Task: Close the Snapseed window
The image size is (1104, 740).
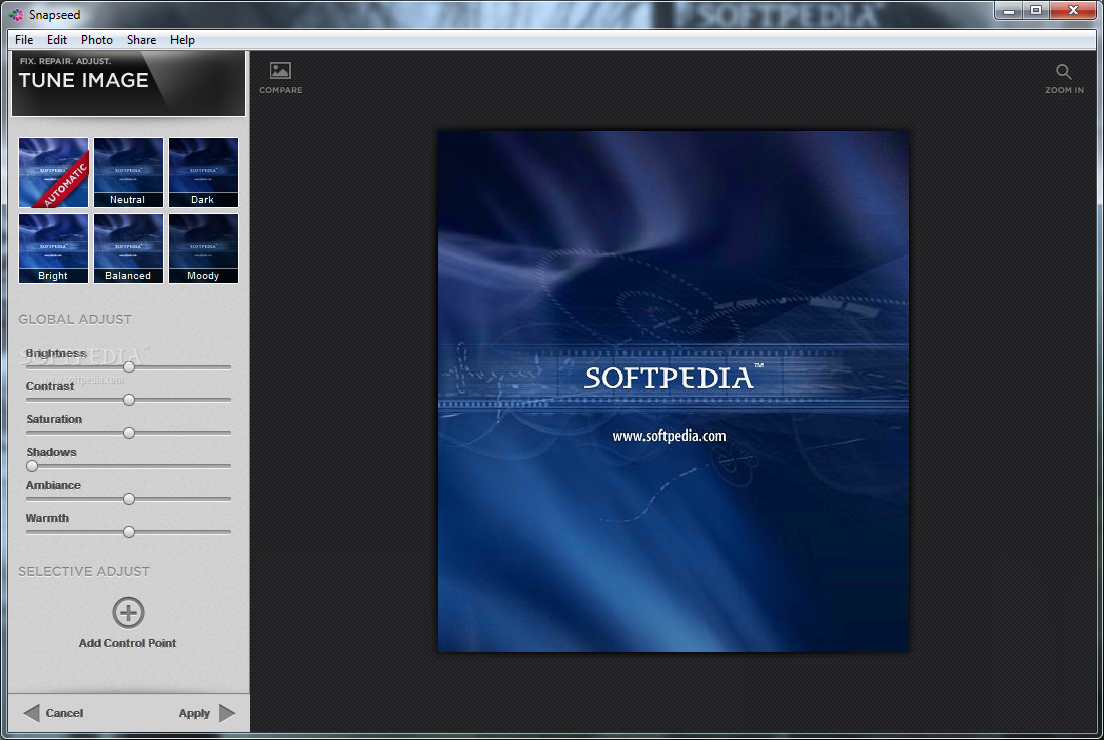Action: tap(1073, 11)
